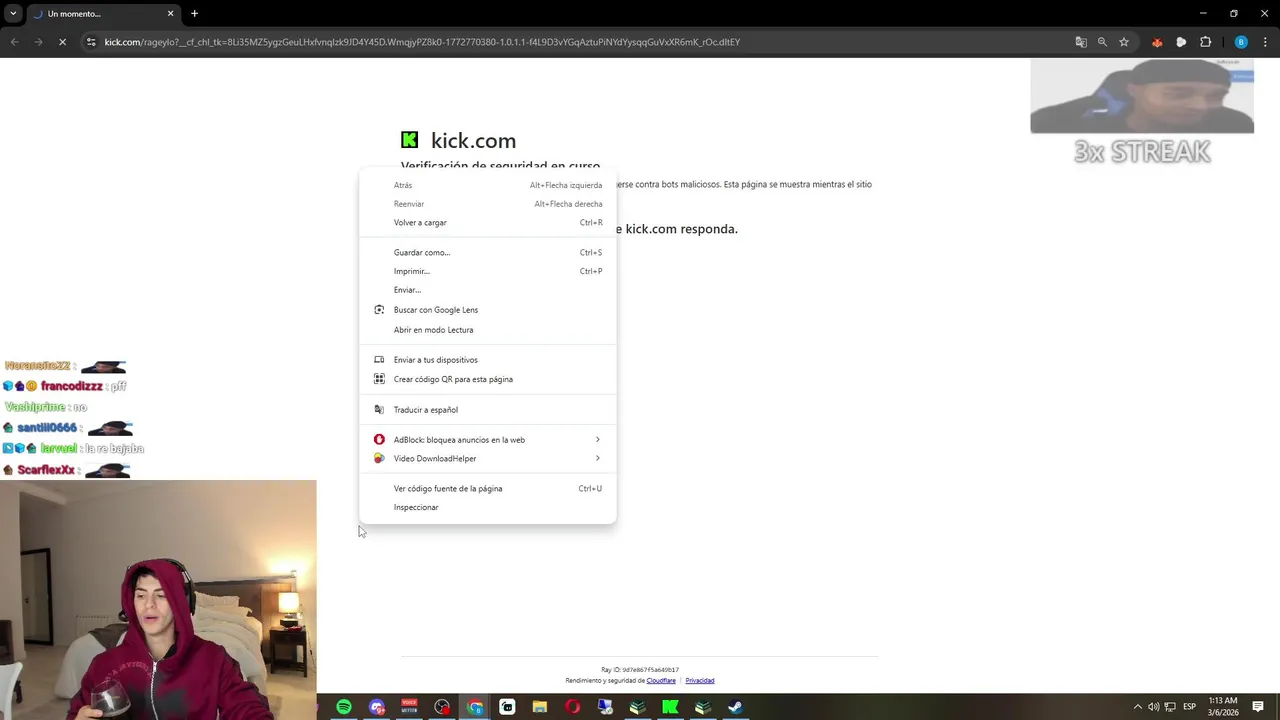Open the red fox extension icon
Viewport: 1280px width, 720px height.
tap(1157, 42)
